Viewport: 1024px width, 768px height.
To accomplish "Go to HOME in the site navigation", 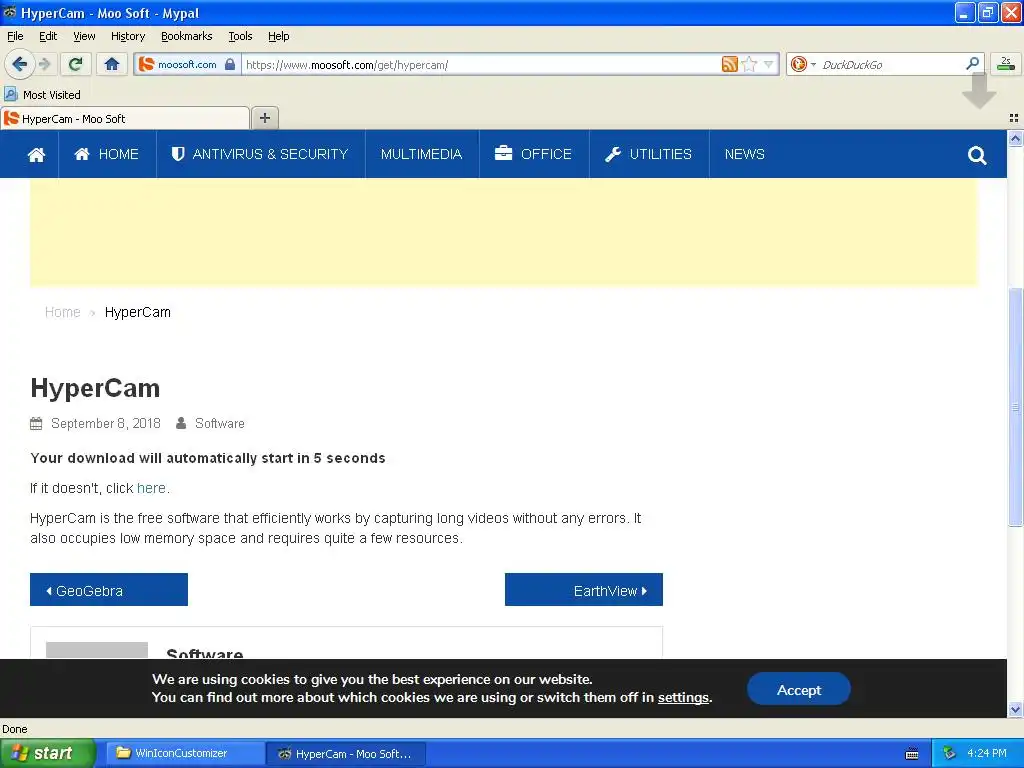I will (106, 154).
